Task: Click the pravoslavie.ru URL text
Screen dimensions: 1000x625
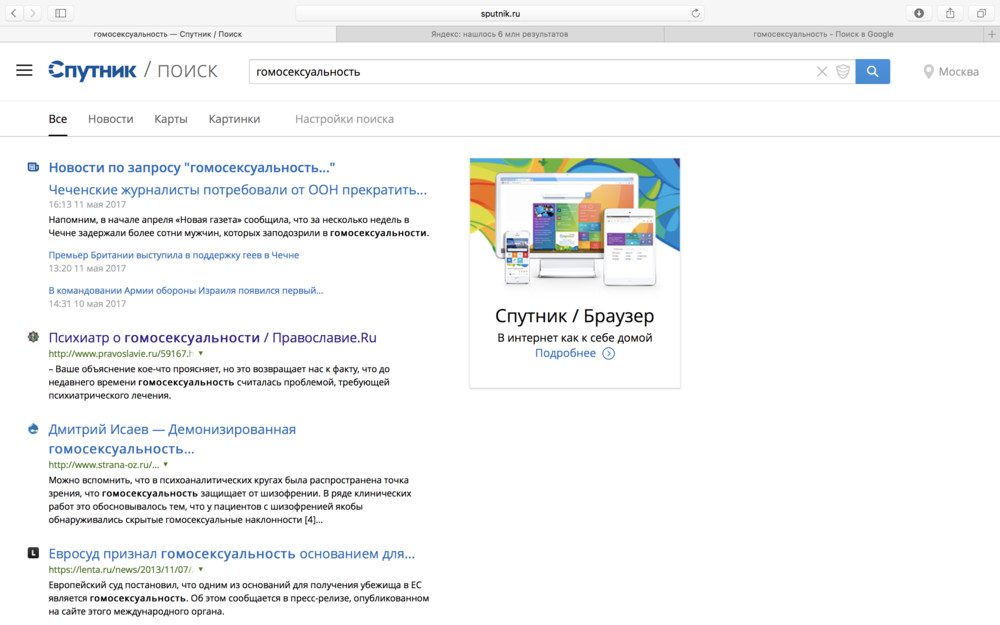Action: click(121, 353)
